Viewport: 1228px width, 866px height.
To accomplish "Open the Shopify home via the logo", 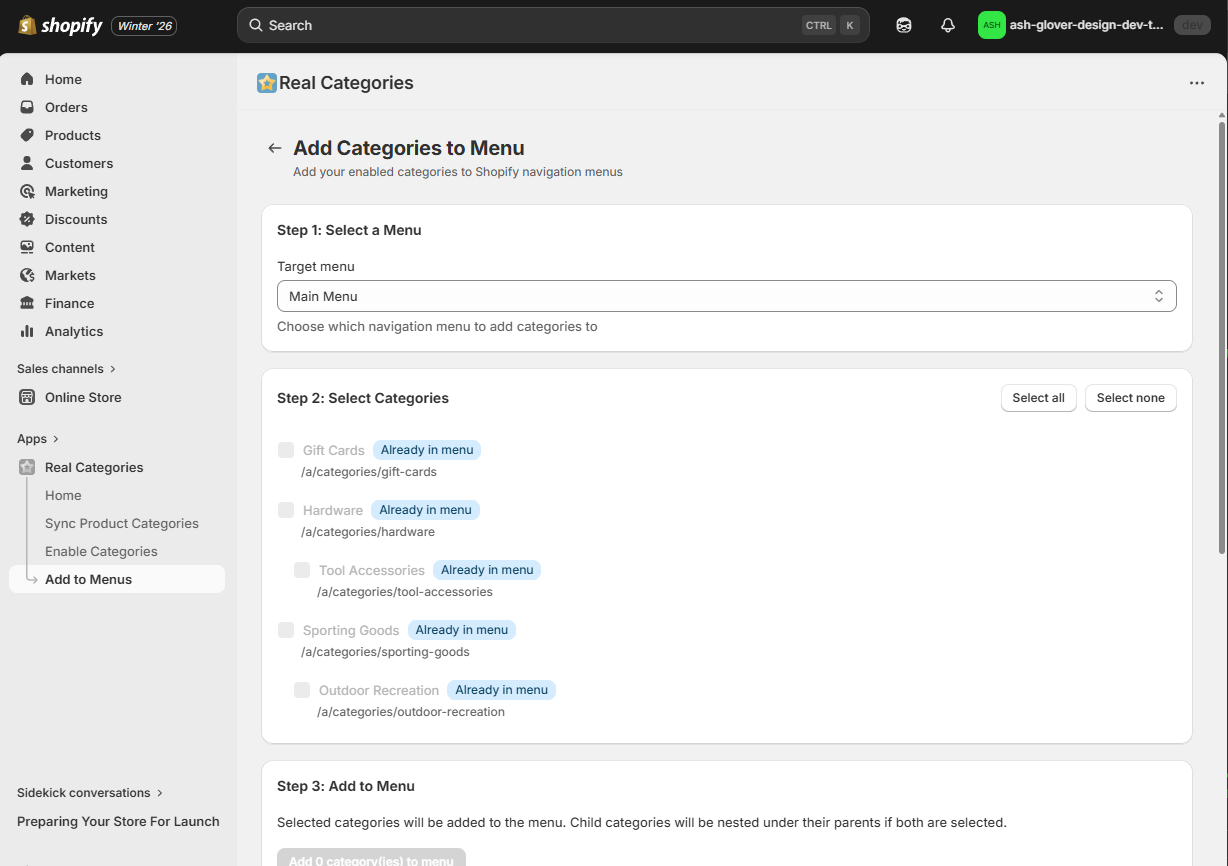I will [x=27, y=25].
